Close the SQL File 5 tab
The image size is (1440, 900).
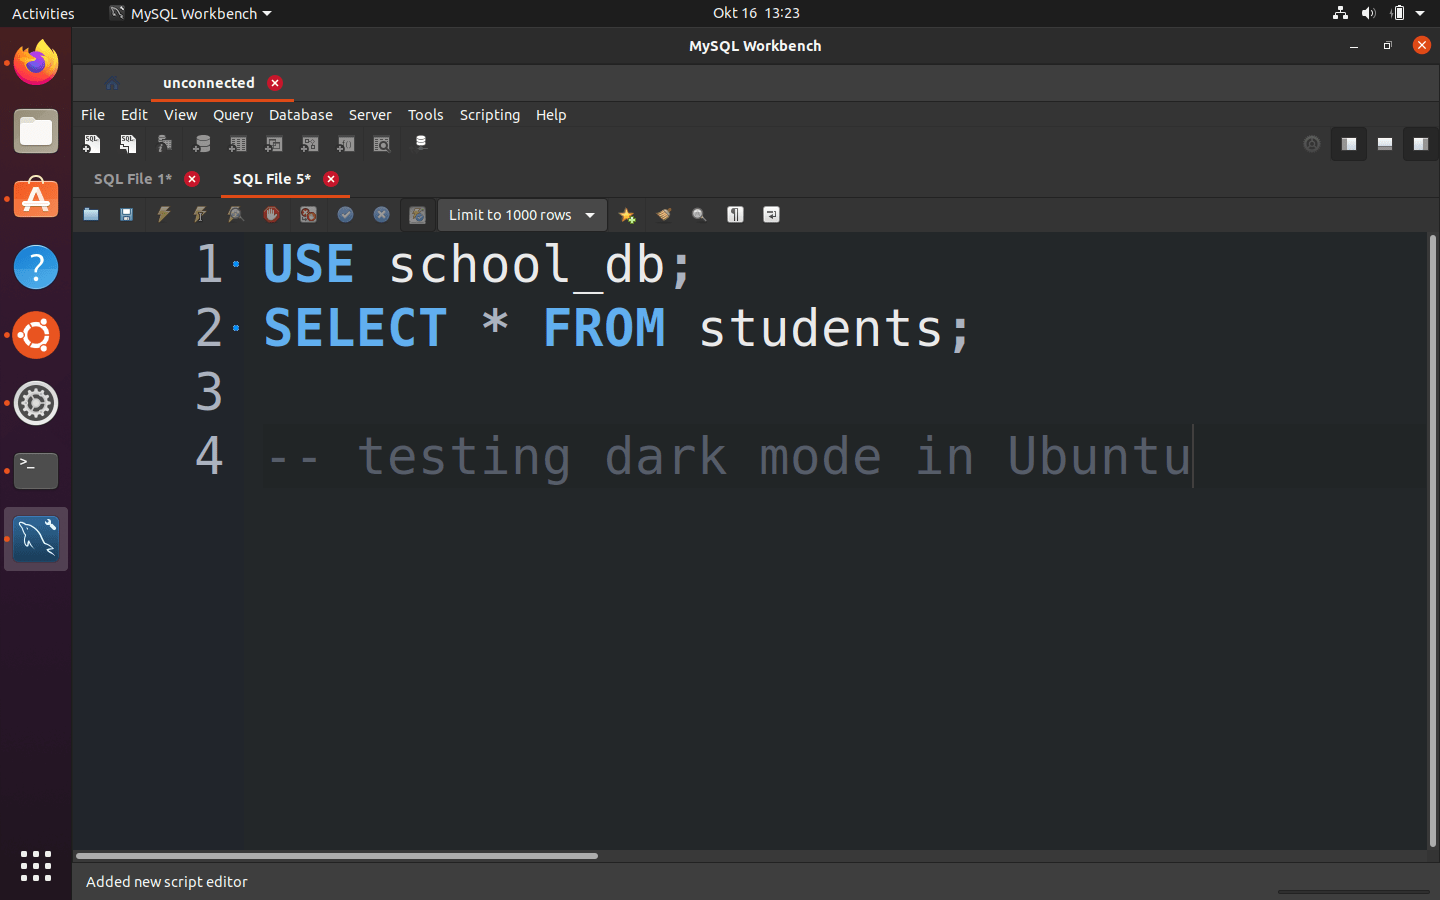pos(330,179)
